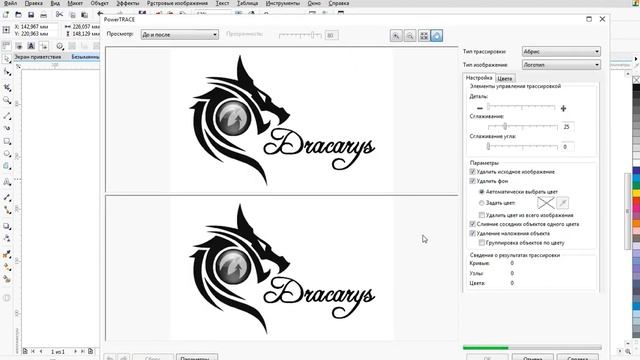Open the Правка menu
The height and width of the screenshot is (360, 640).
[33, 3]
